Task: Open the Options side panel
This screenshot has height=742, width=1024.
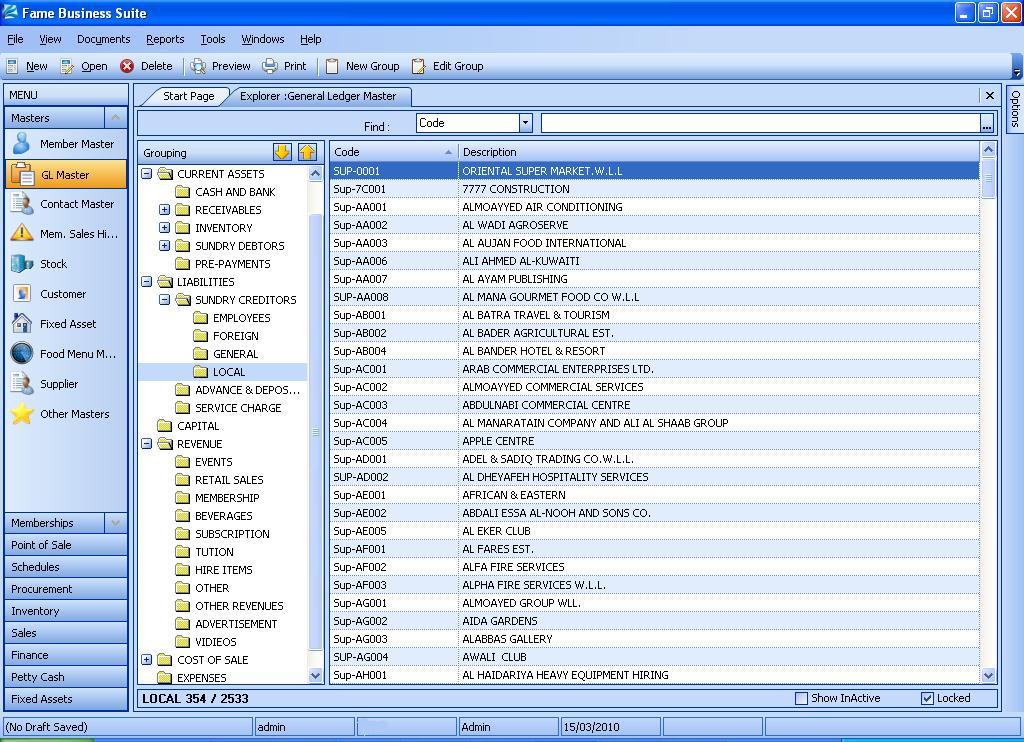Action: point(1015,108)
